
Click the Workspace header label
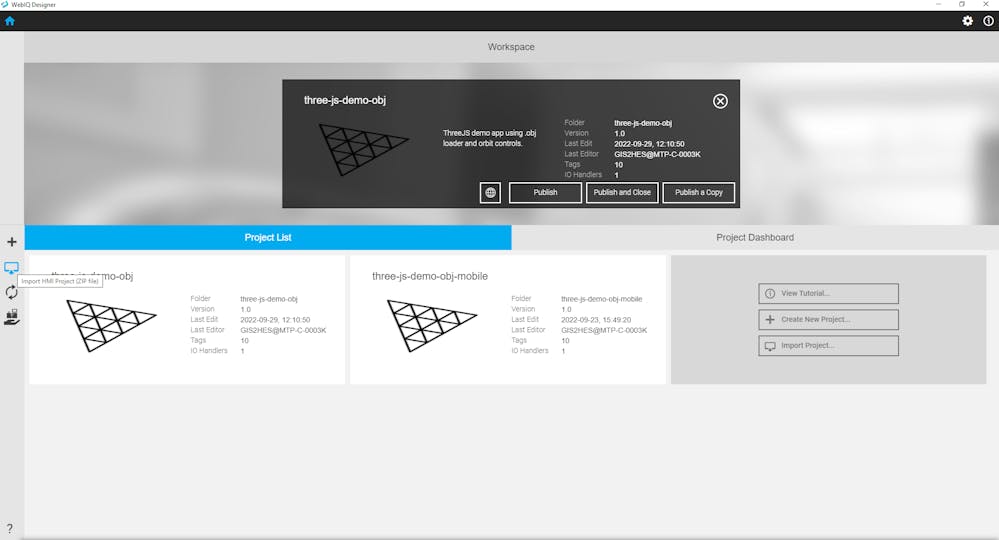(x=511, y=47)
